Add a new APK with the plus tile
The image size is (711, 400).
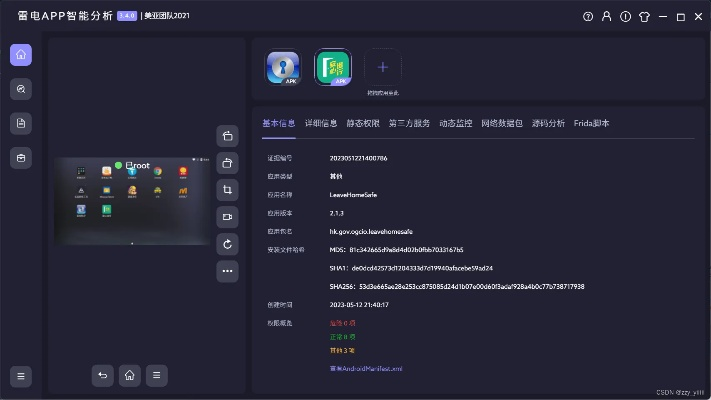(x=383, y=67)
